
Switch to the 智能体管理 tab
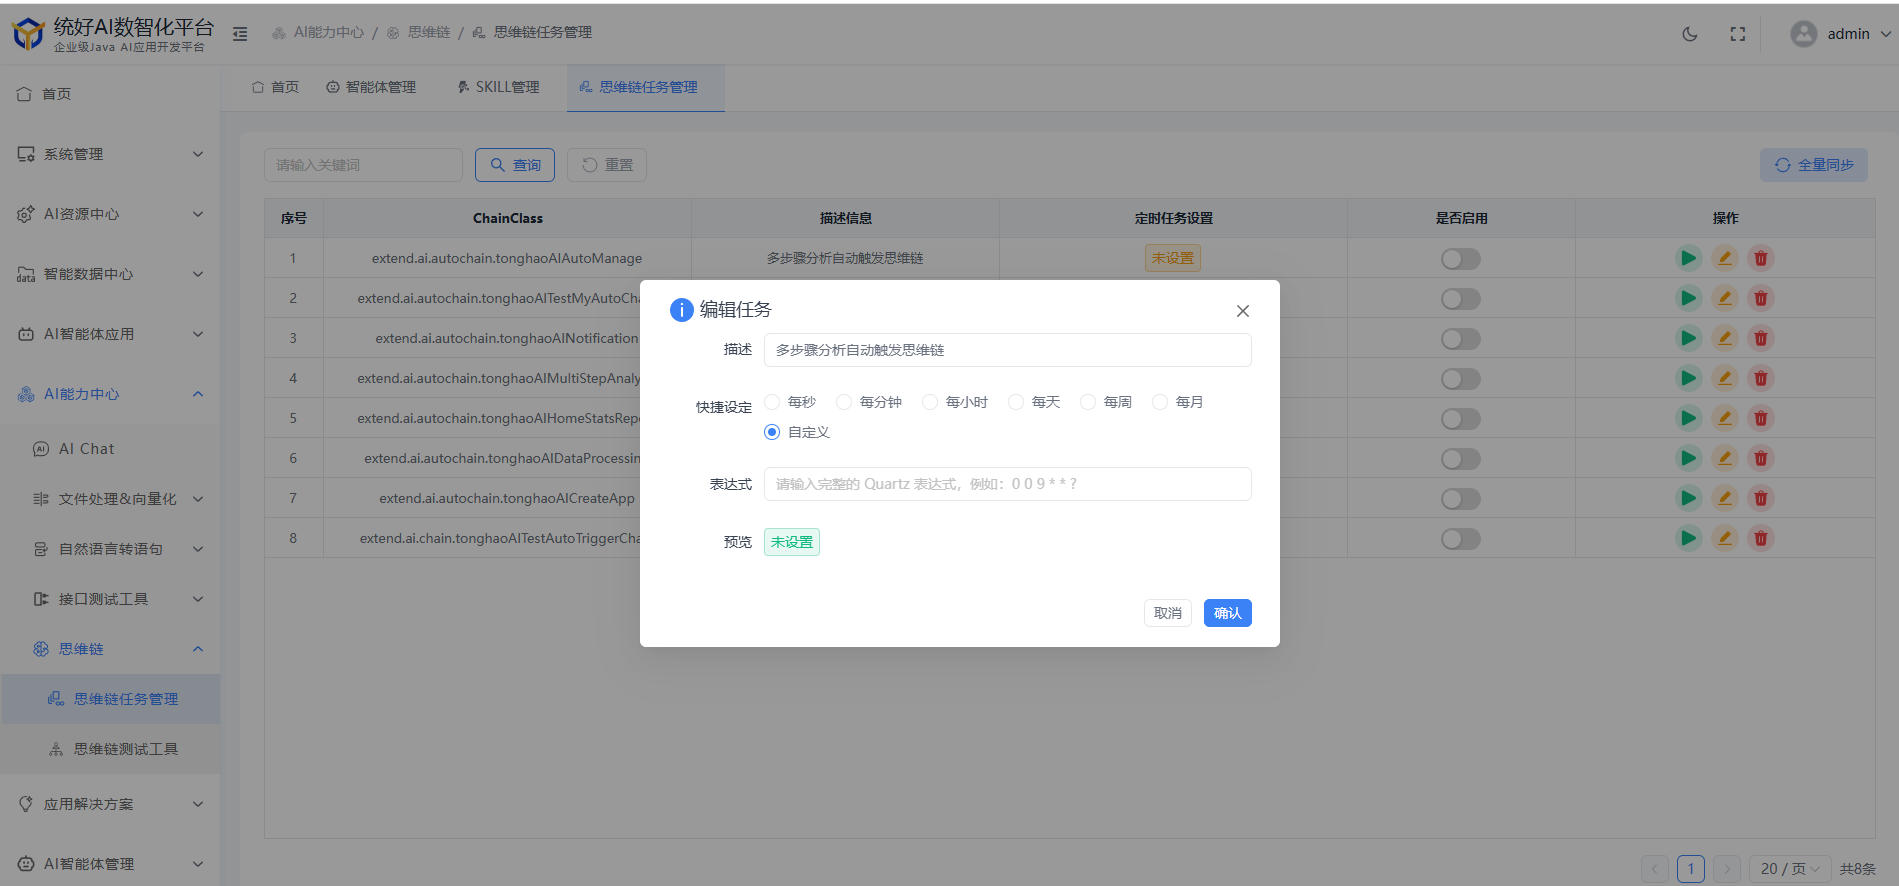pyautogui.click(x=371, y=87)
